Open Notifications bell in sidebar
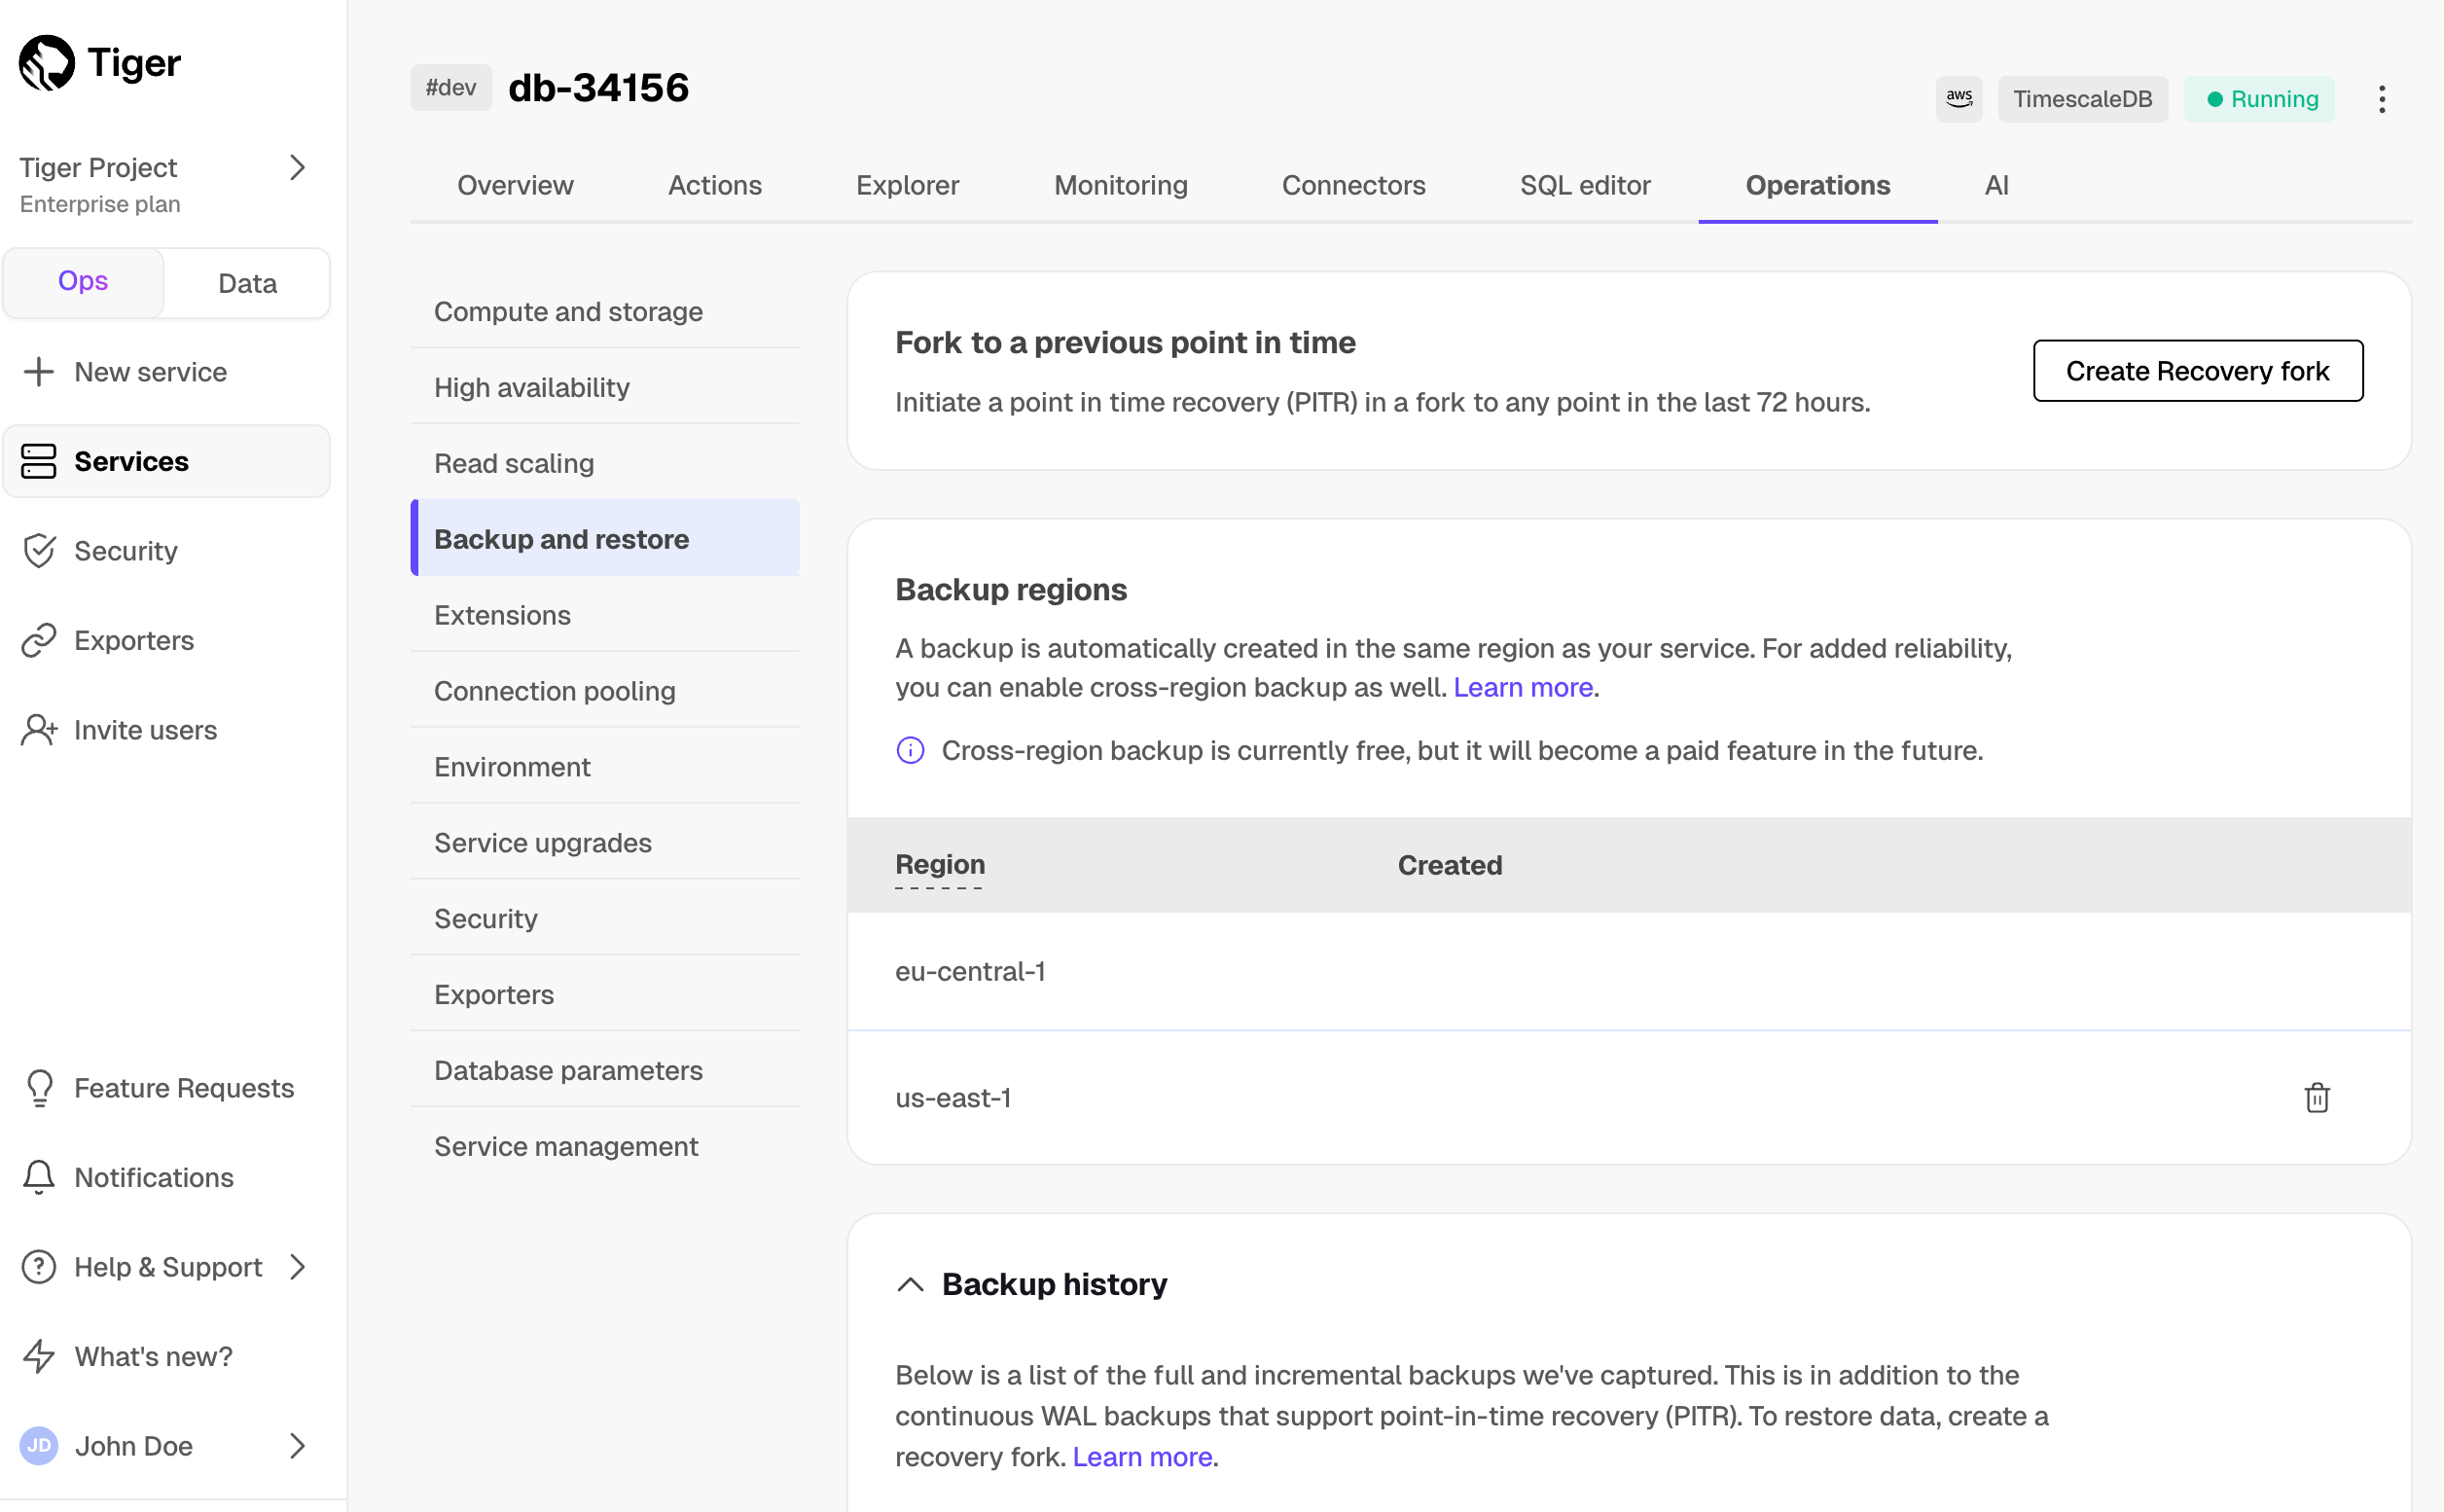This screenshot has height=1512, width=2444. tap(128, 1177)
